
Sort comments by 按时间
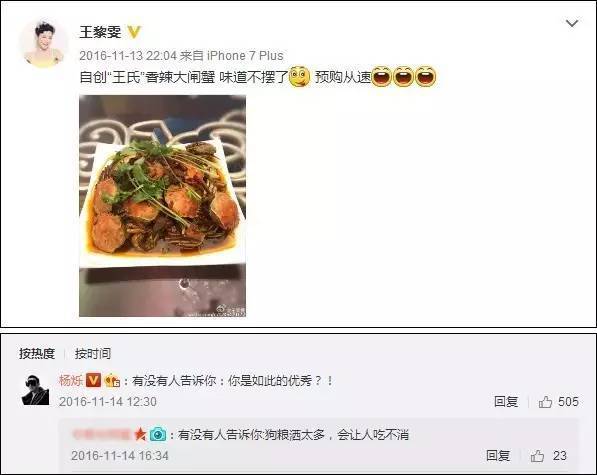tap(93, 354)
